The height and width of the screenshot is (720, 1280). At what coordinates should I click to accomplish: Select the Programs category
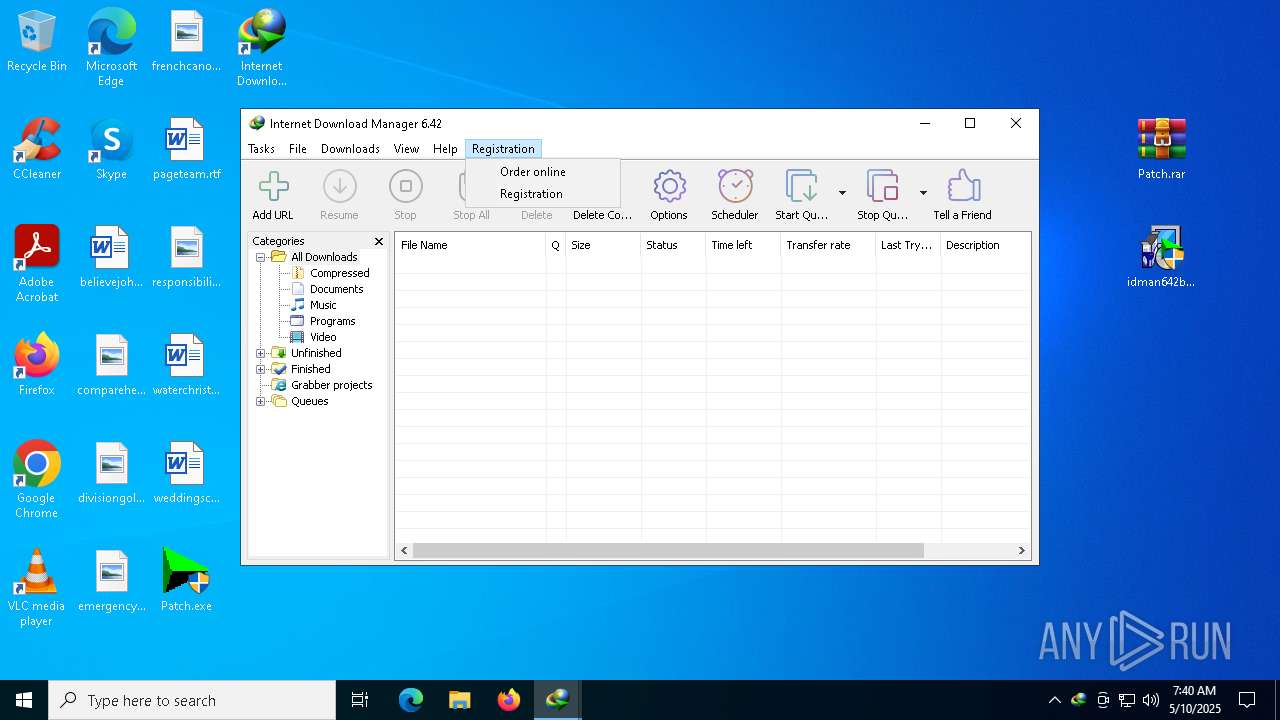(x=332, y=321)
